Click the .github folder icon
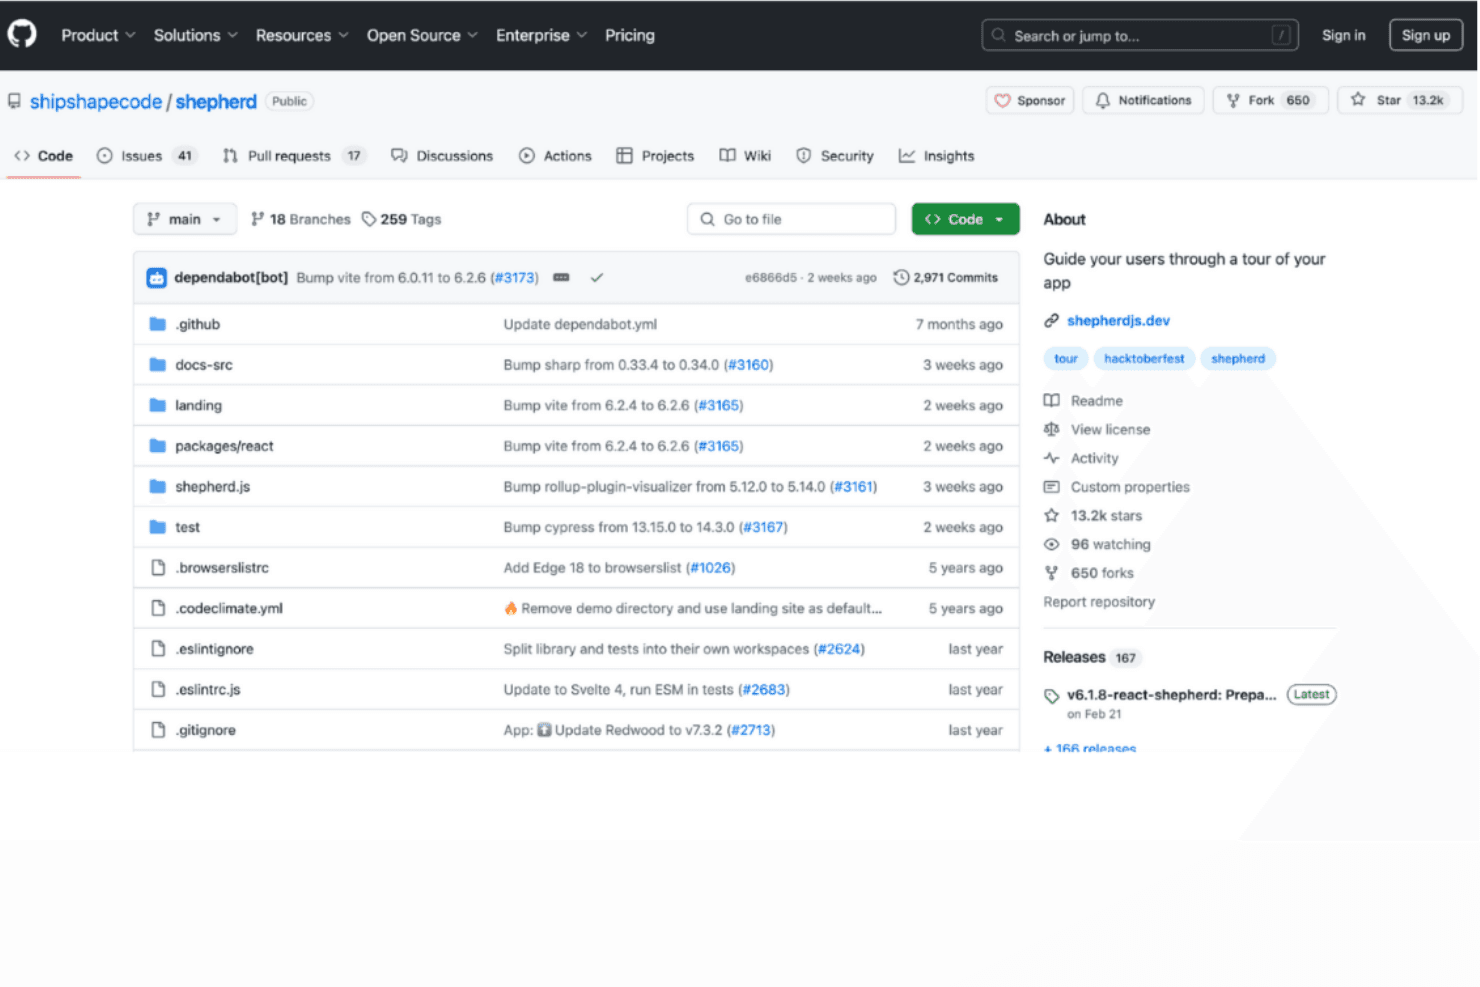The height and width of the screenshot is (987, 1480). coord(157,324)
